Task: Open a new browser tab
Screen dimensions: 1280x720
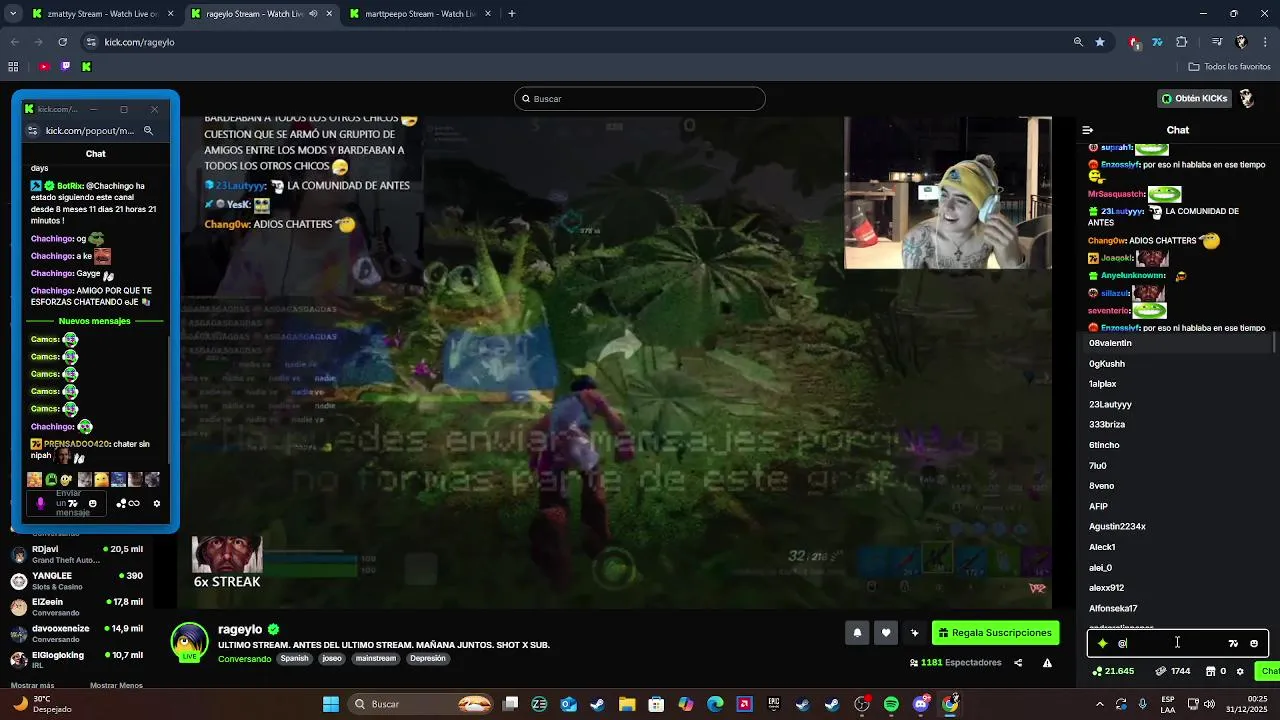Action: click(x=512, y=14)
